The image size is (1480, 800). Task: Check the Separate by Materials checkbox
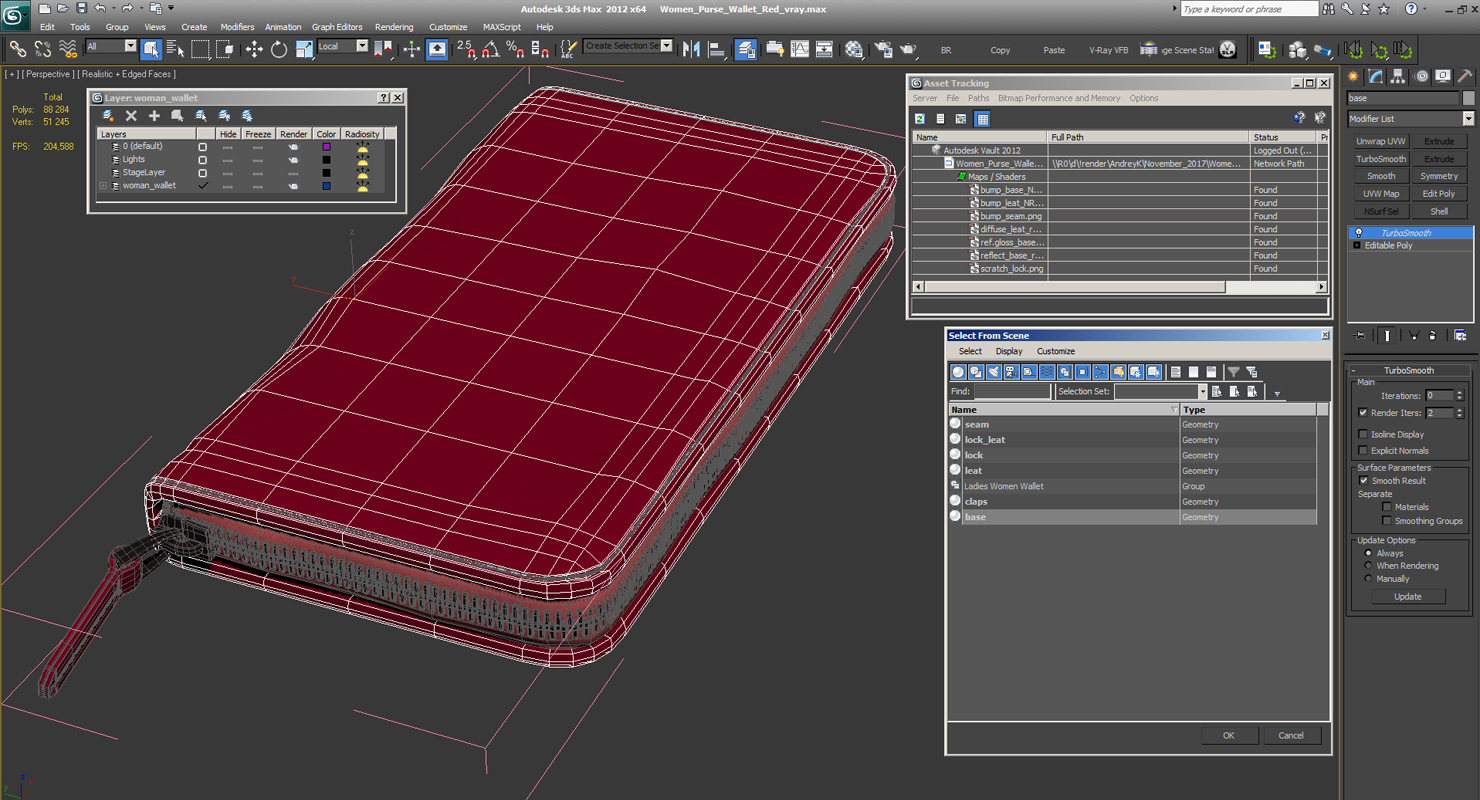coord(1387,507)
